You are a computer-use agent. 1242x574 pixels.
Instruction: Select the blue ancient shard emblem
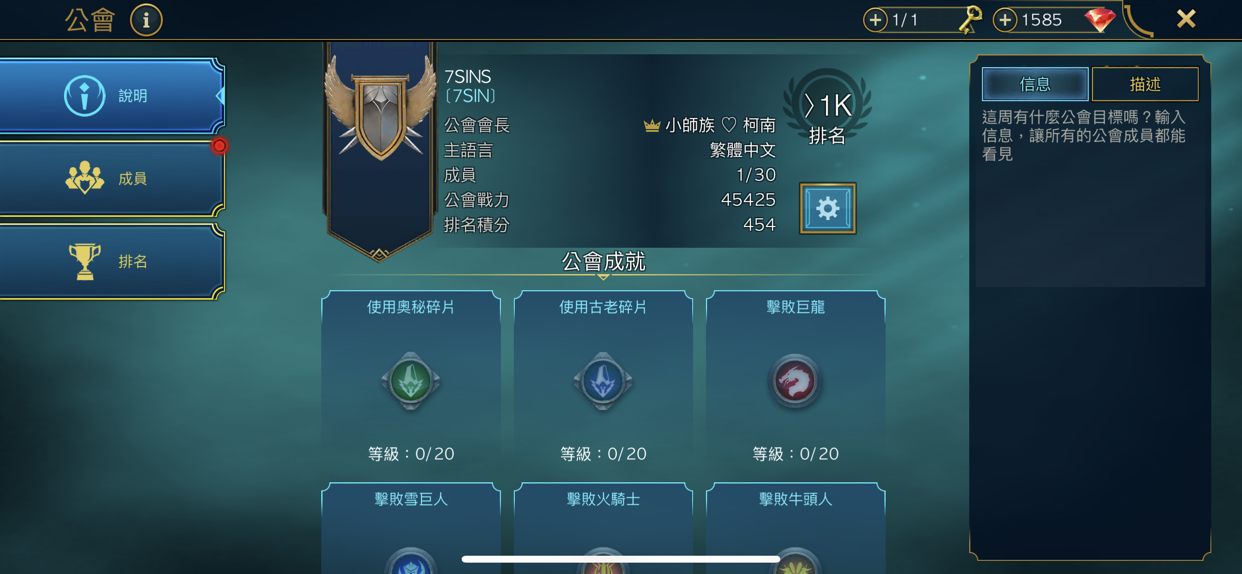[x=603, y=381]
